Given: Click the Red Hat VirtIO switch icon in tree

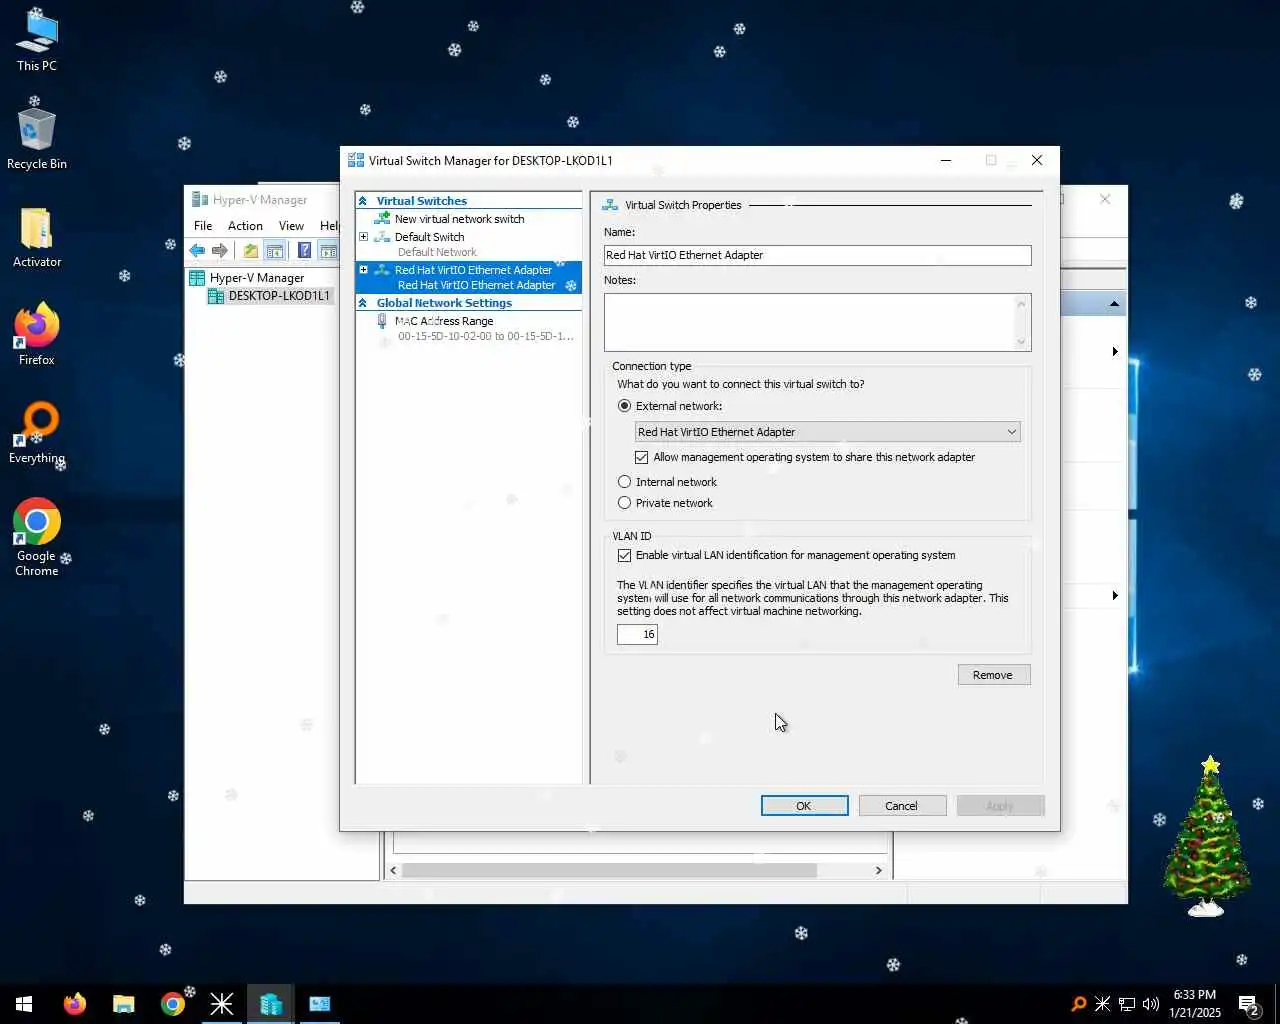Looking at the screenshot, I should click(x=382, y=270).
